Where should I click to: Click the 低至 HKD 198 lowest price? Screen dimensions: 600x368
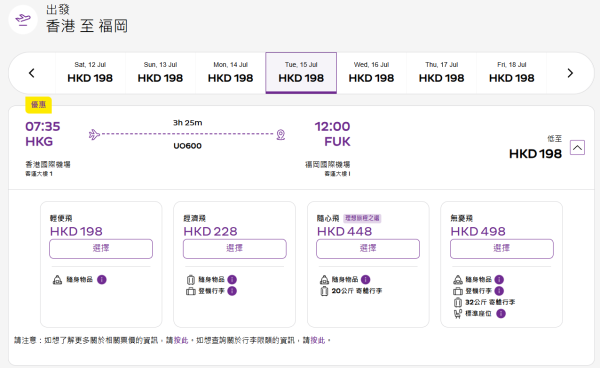click(x=535, y=148)
